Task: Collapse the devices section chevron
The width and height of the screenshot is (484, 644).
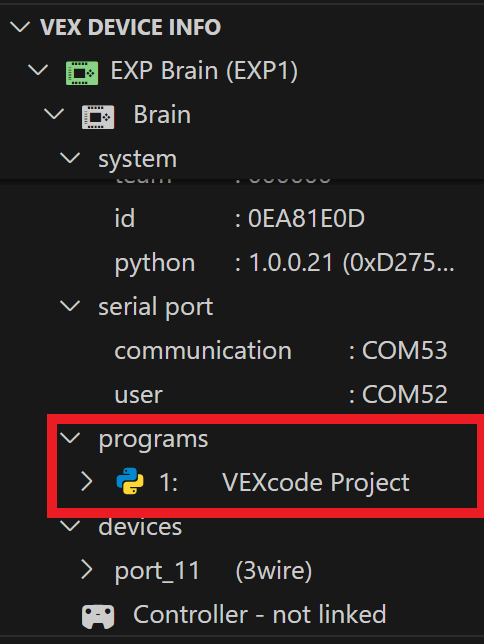Action: click(70, 525)
